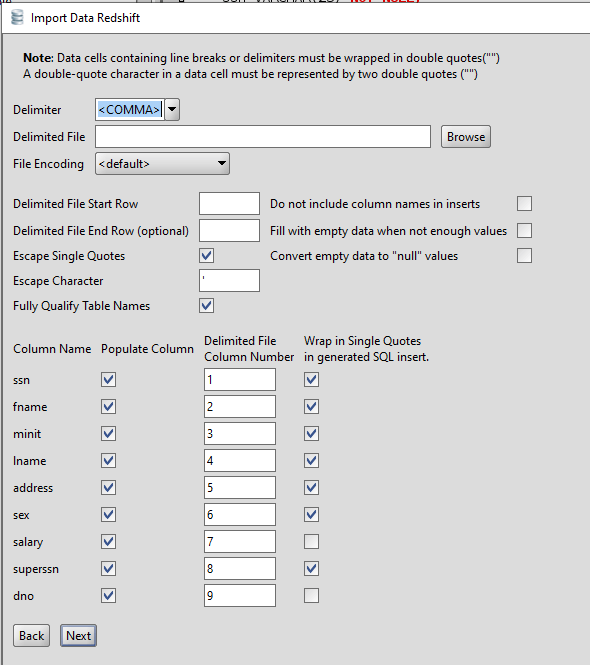Image resolution: width=590 pixels, height=665 pixels.
Task: Open the File Encoding dropdown
Action: [162, 164]
